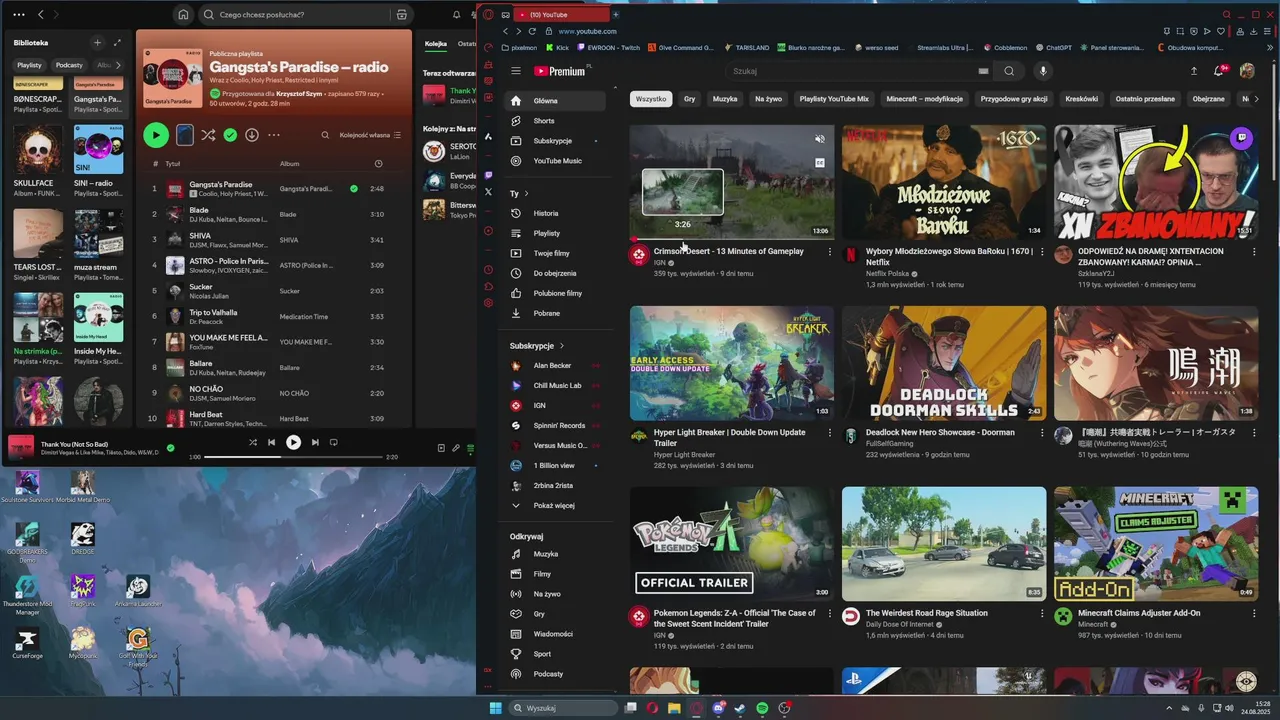Open Historia in YouTube sidebar
The width and height of the screenshot is (1280, 720).
556,213
